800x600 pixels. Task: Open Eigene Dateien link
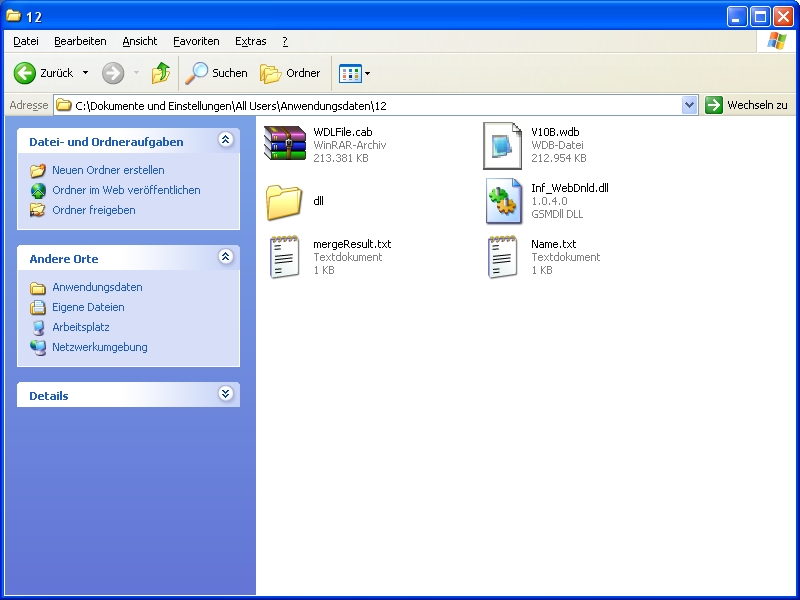point(88,307)
